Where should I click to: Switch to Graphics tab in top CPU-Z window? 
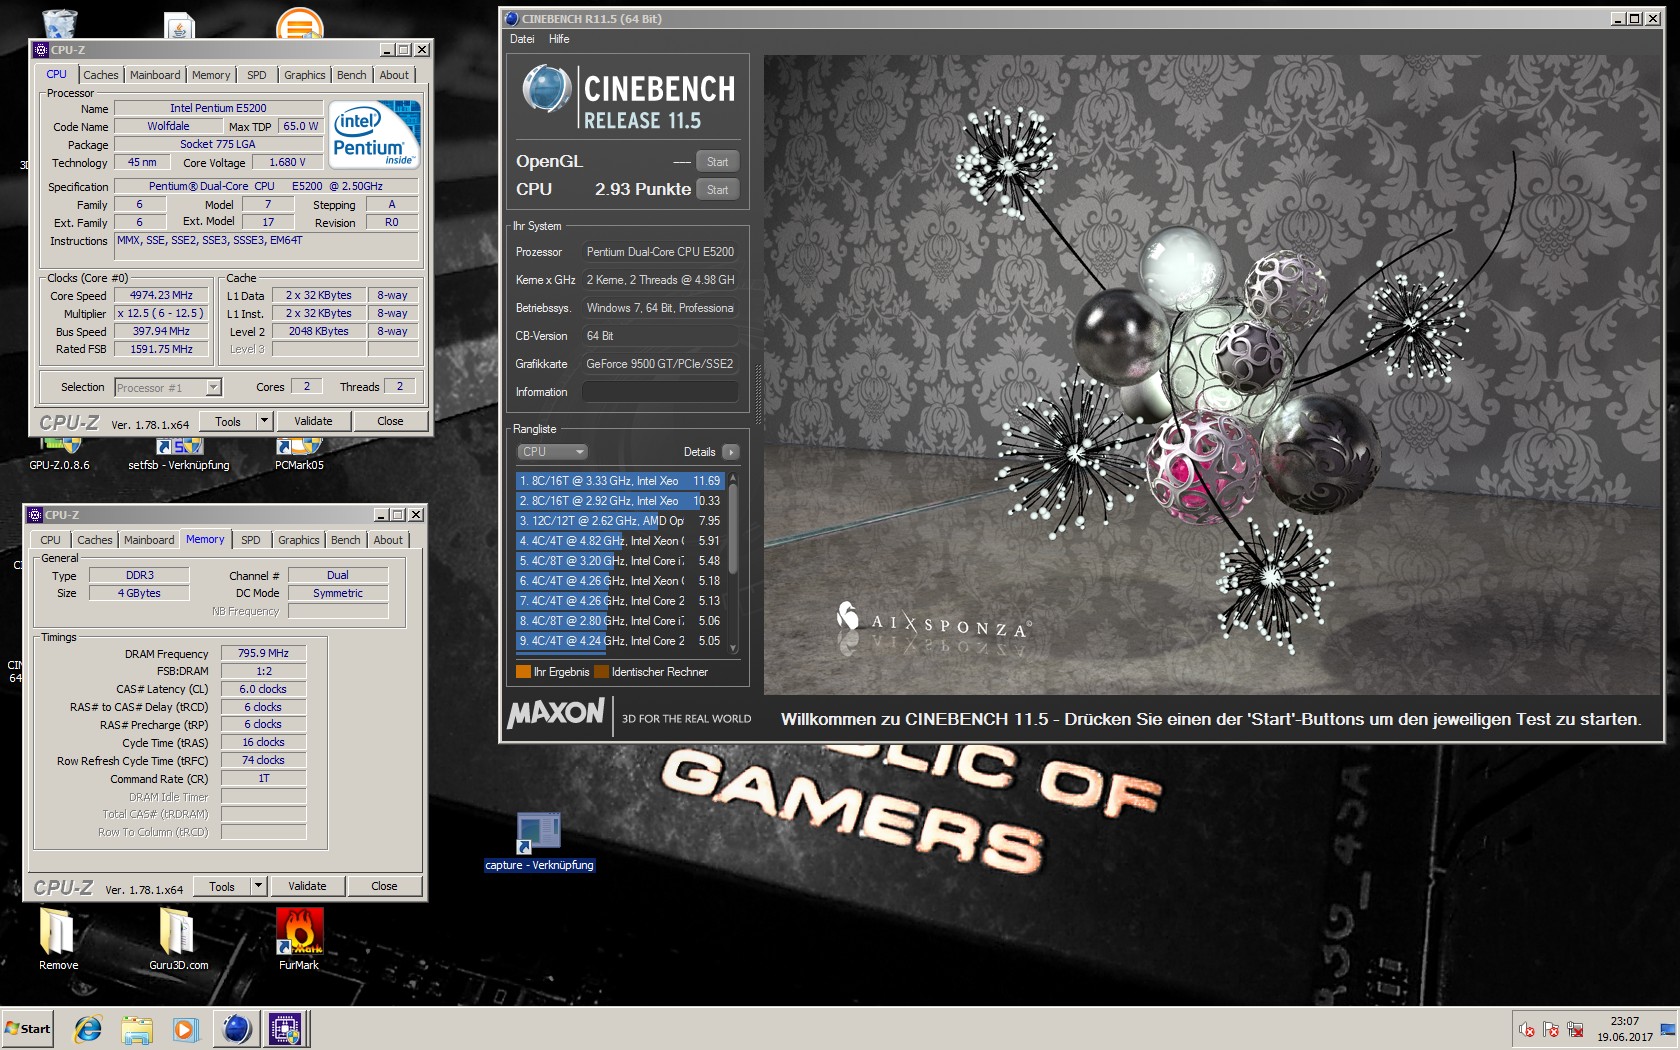point(304,75)
